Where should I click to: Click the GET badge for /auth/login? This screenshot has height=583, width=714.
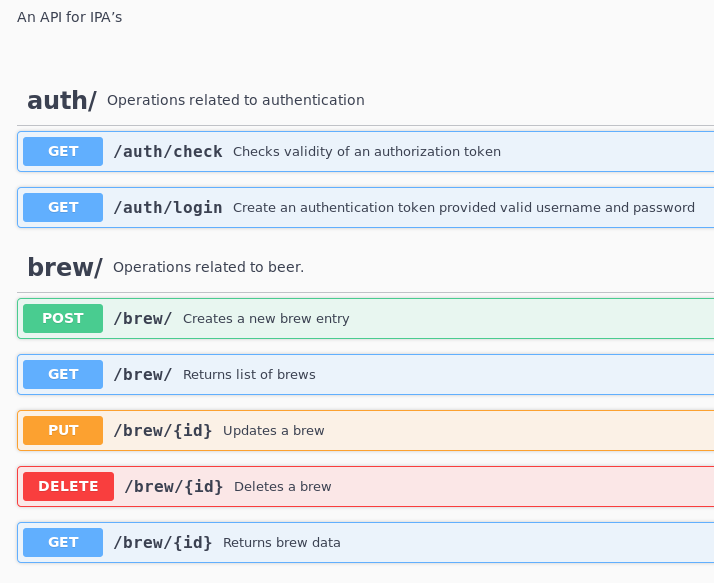(63, 208)
